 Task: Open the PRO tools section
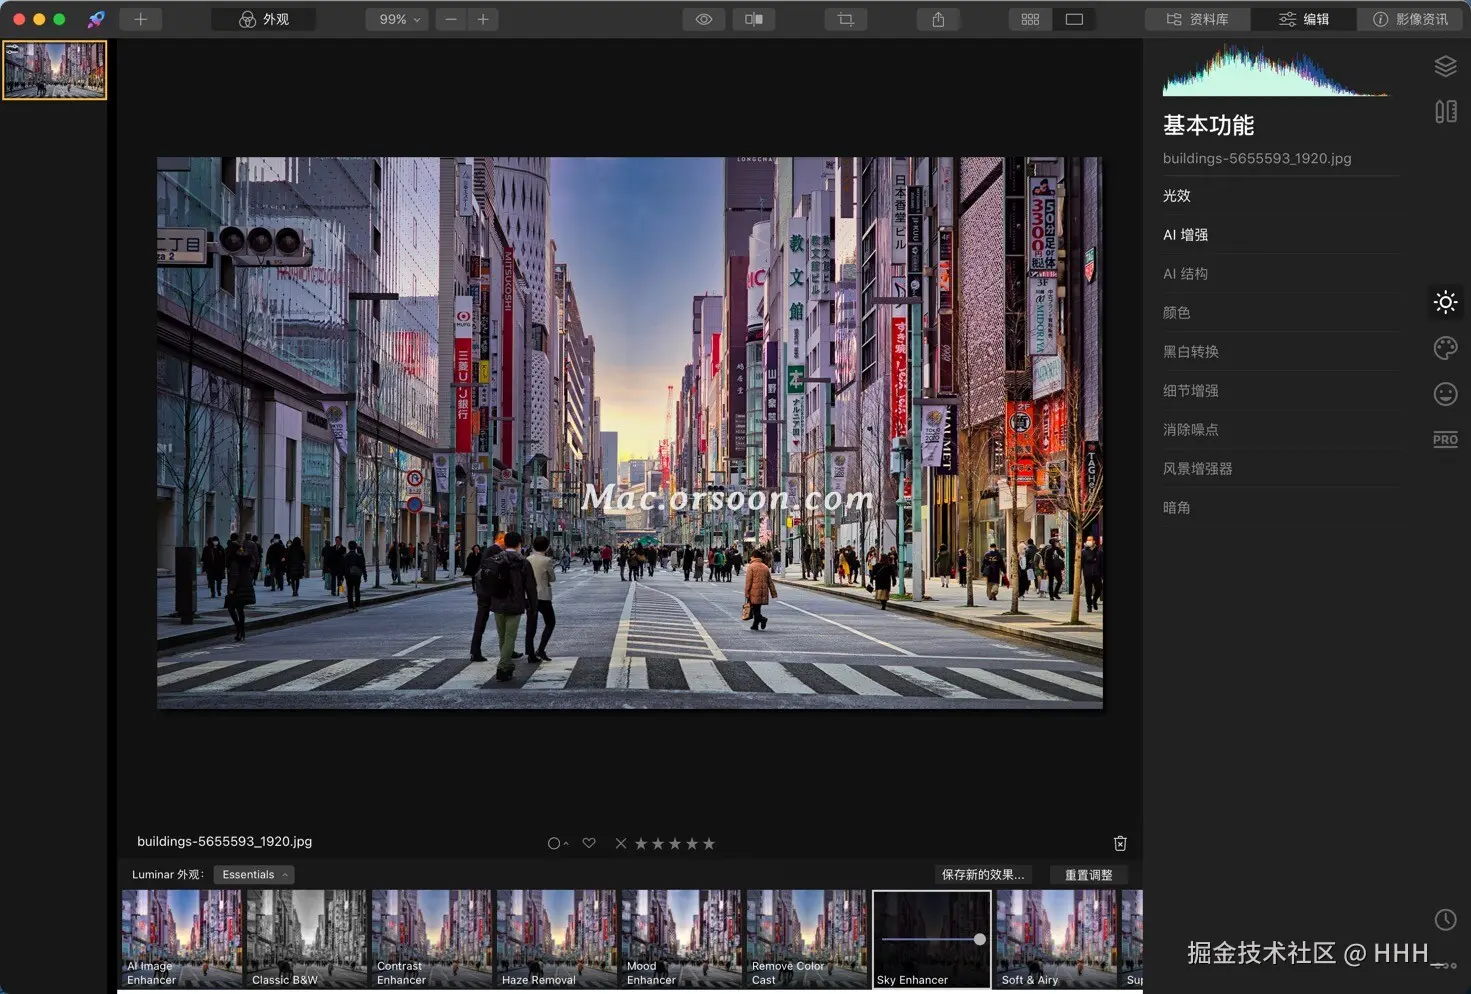[1445, 439]
